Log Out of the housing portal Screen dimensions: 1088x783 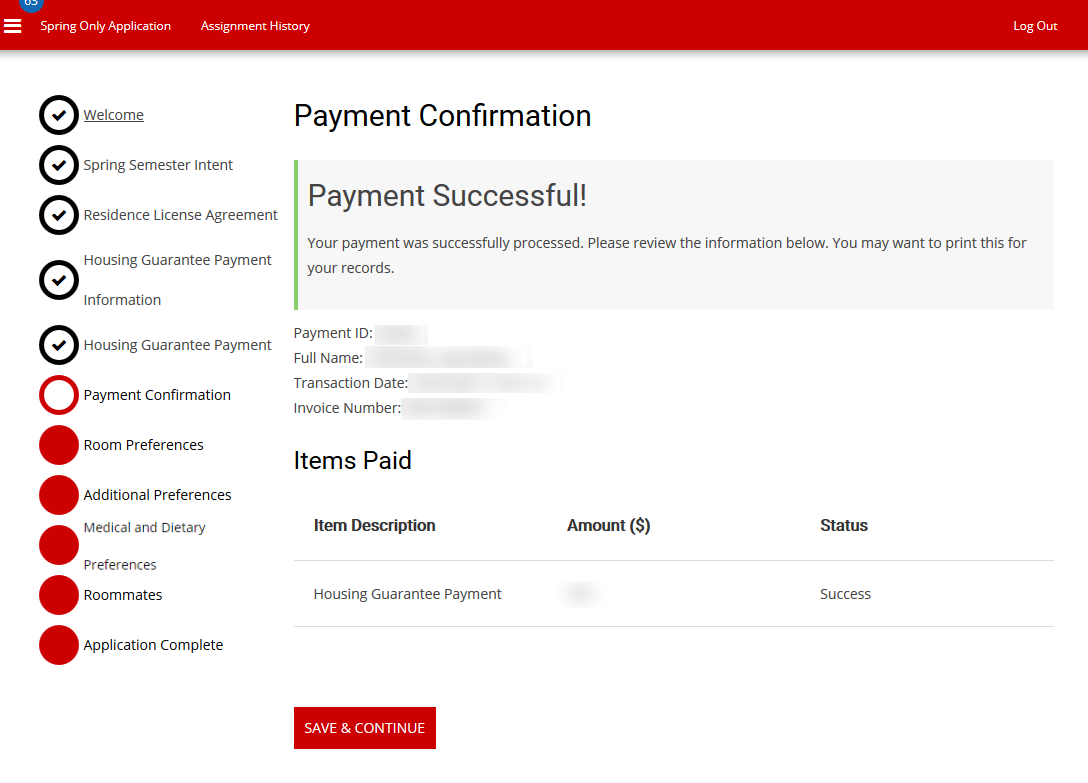(x=1035, y=26)
